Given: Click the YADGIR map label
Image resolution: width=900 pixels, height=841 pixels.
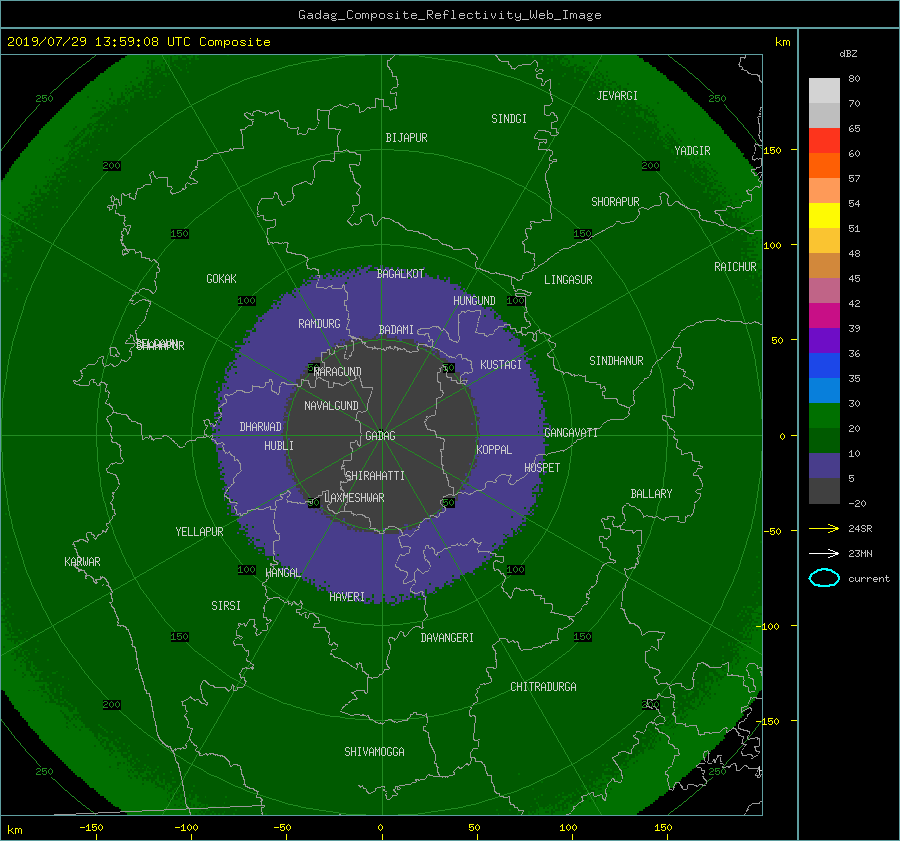Looking at the screenshot, I should (692, 151).
